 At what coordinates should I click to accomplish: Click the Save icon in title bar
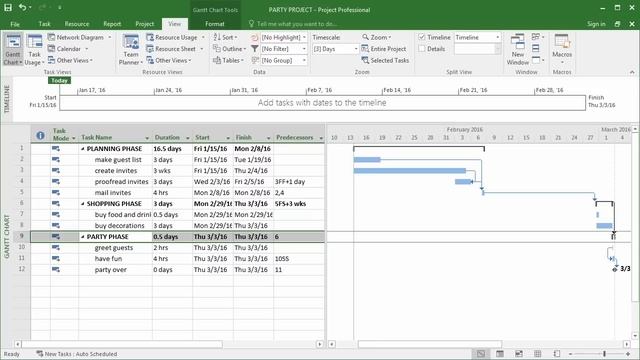8,7
